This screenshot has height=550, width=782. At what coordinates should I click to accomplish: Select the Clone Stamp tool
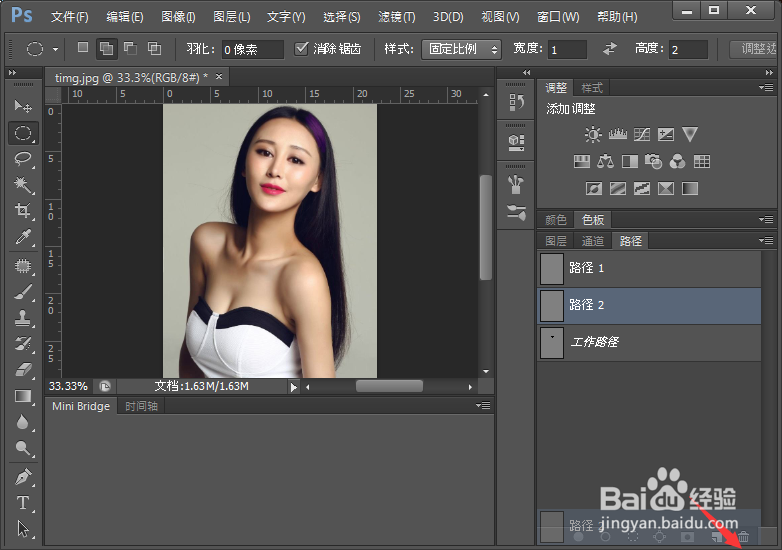tap(23, 318)
